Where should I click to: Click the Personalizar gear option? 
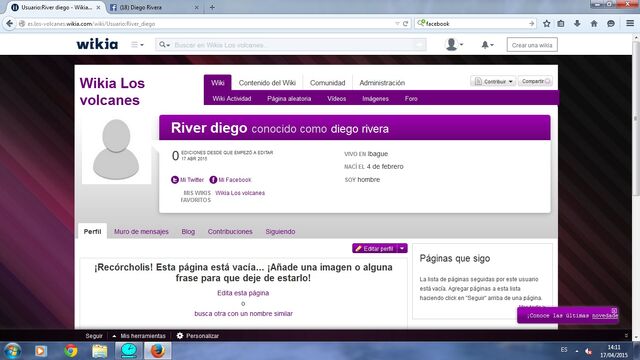tap(198, 336)
